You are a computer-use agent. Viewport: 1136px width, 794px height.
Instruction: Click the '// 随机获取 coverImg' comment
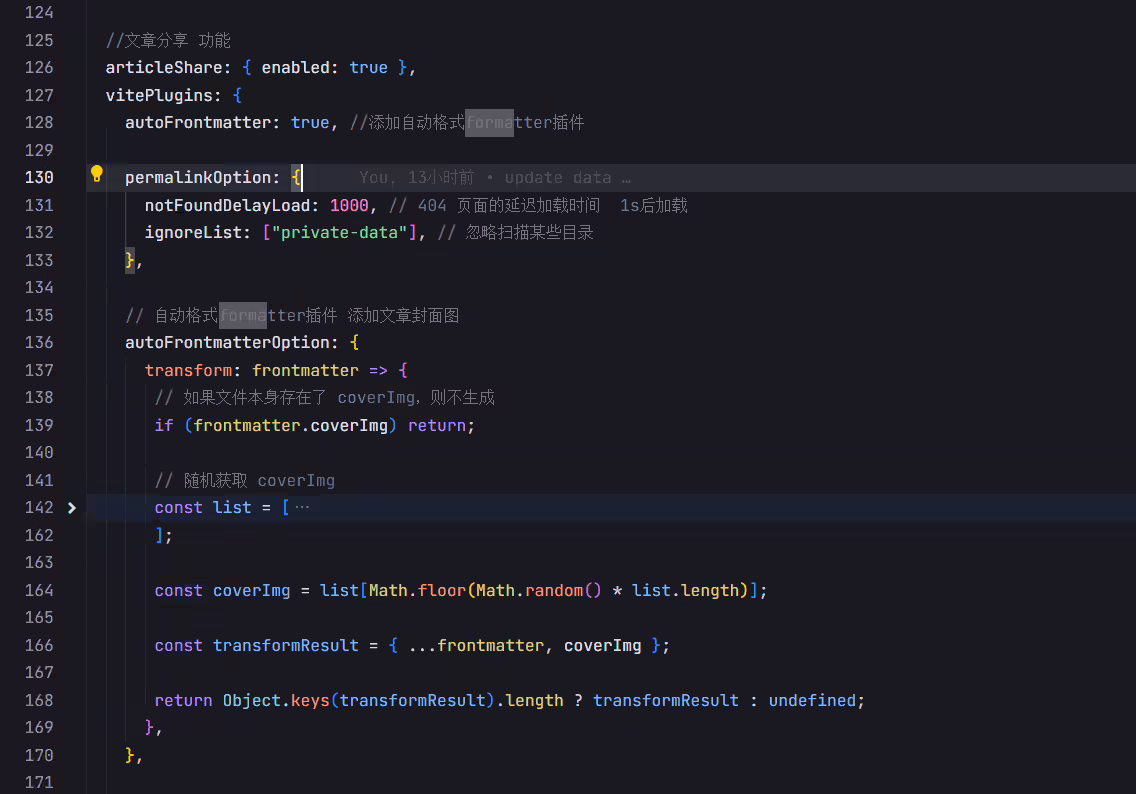click(x=245, y=480)
